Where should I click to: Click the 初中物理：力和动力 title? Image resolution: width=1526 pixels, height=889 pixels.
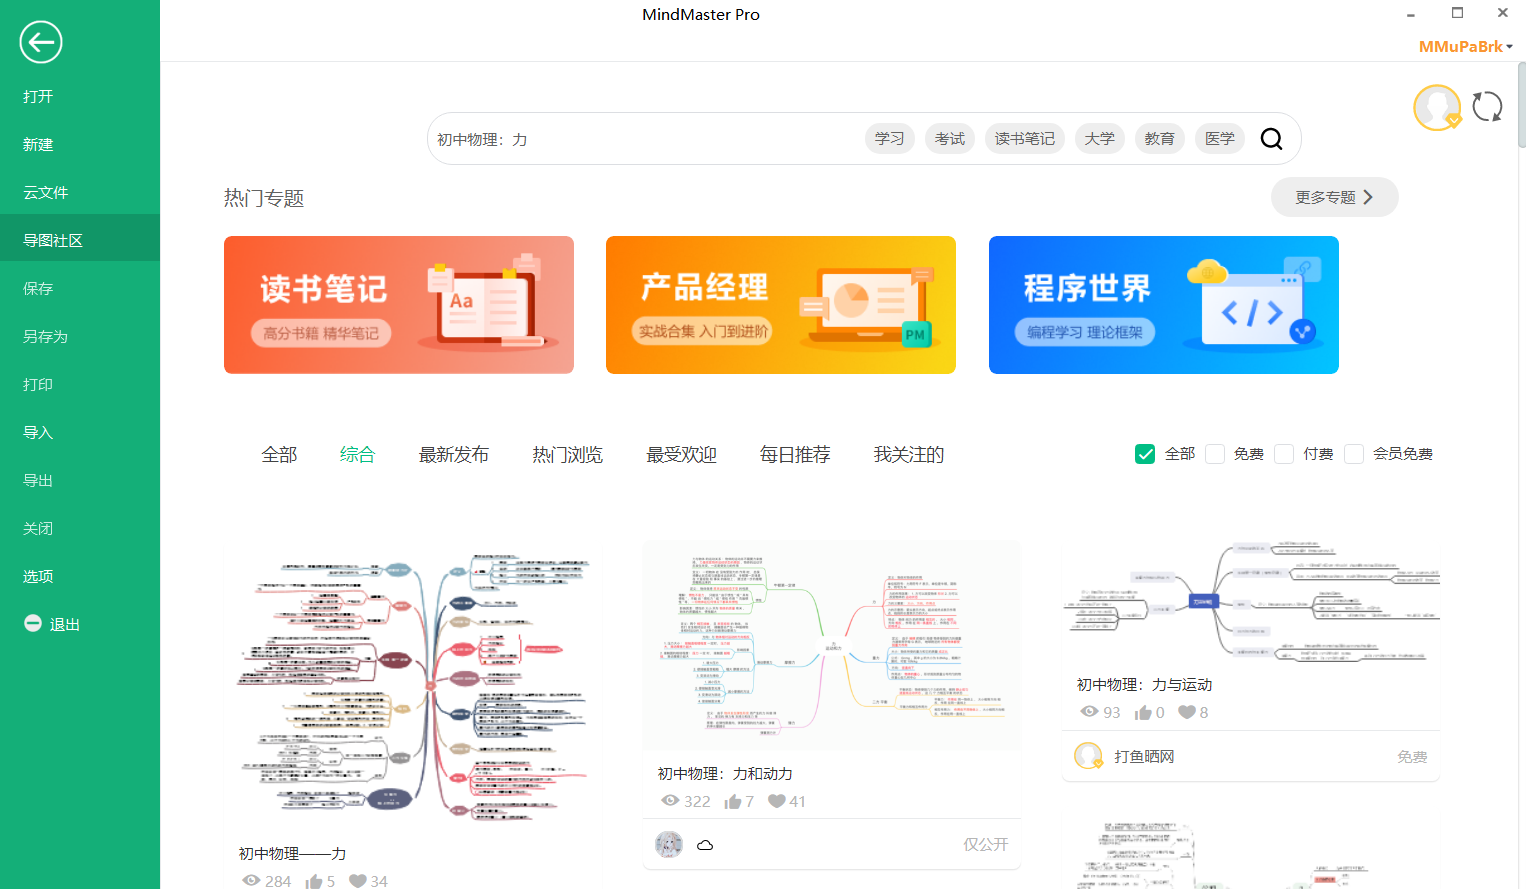(725, 774)
